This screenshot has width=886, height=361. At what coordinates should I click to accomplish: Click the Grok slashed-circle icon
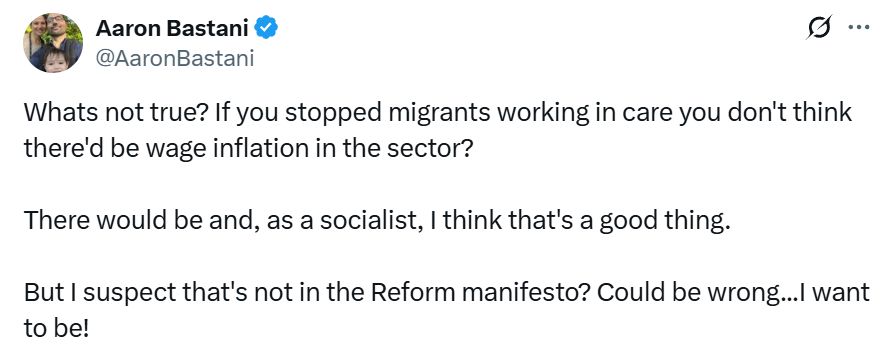click(x=819, y=27)
